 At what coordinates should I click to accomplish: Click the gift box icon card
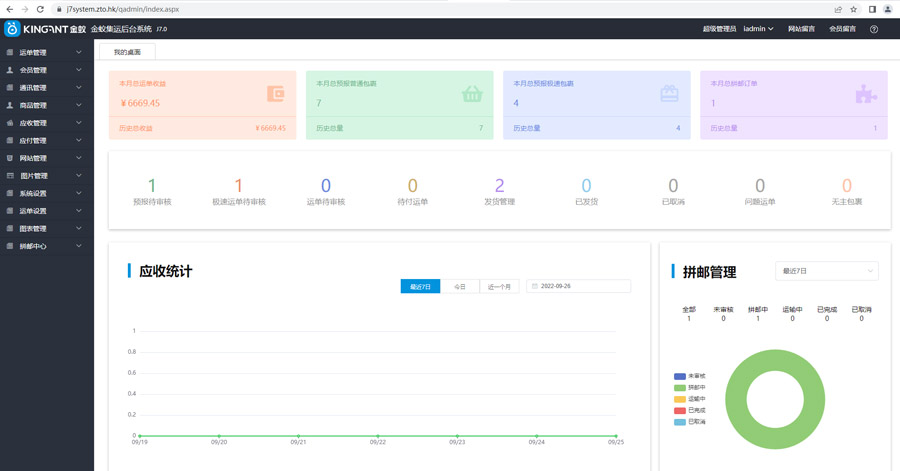point(669,94)
